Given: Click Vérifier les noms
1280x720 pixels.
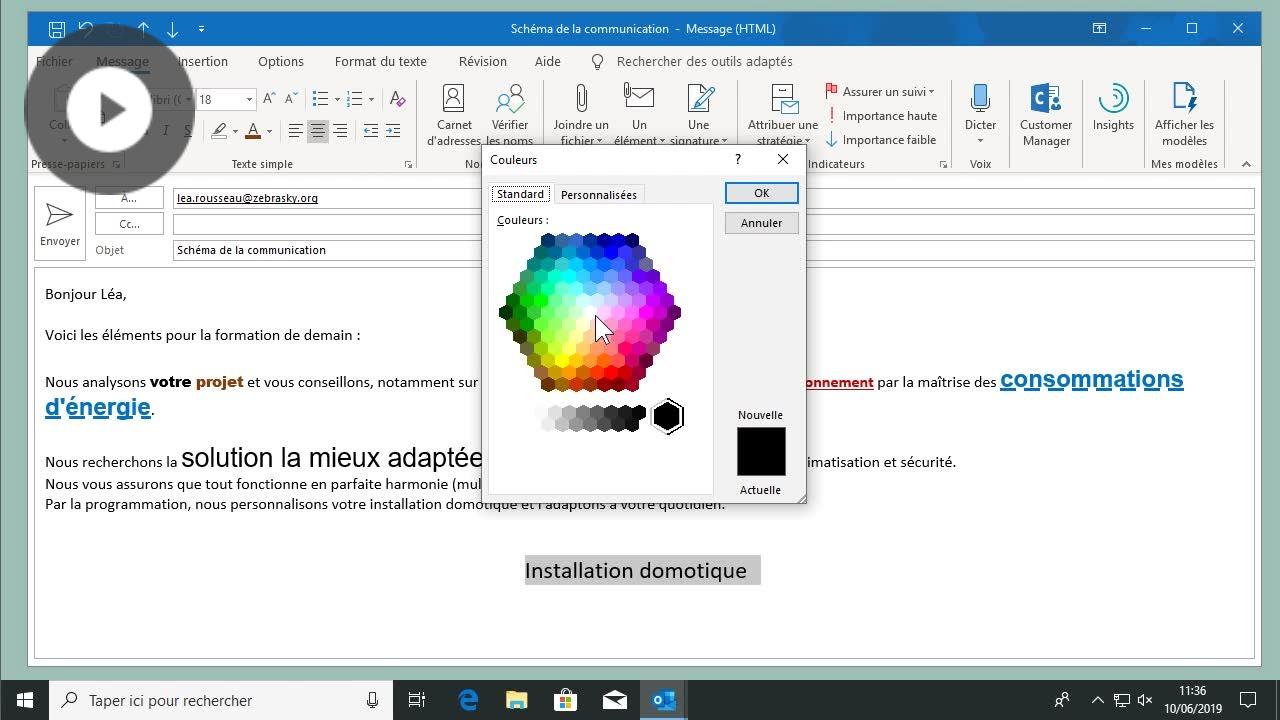Looking at the screenshot, I should [511, 112].
